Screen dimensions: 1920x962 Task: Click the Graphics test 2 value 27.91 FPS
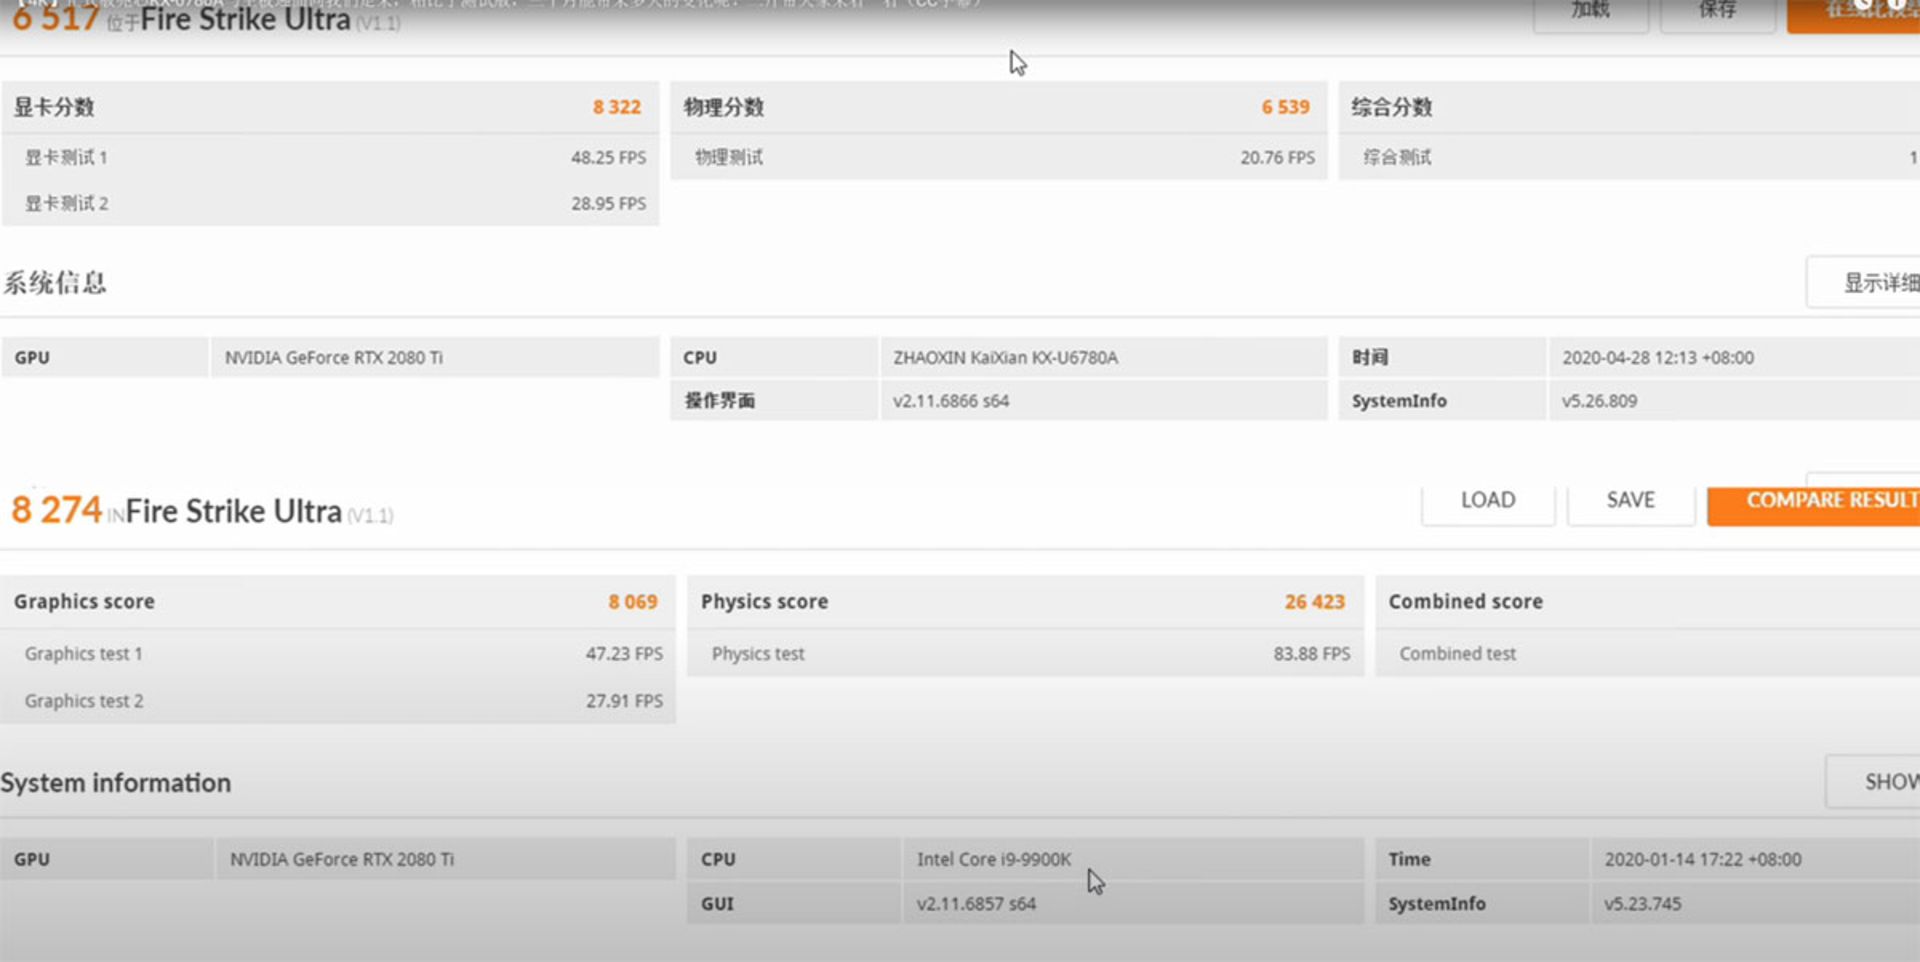coord(624,701)
